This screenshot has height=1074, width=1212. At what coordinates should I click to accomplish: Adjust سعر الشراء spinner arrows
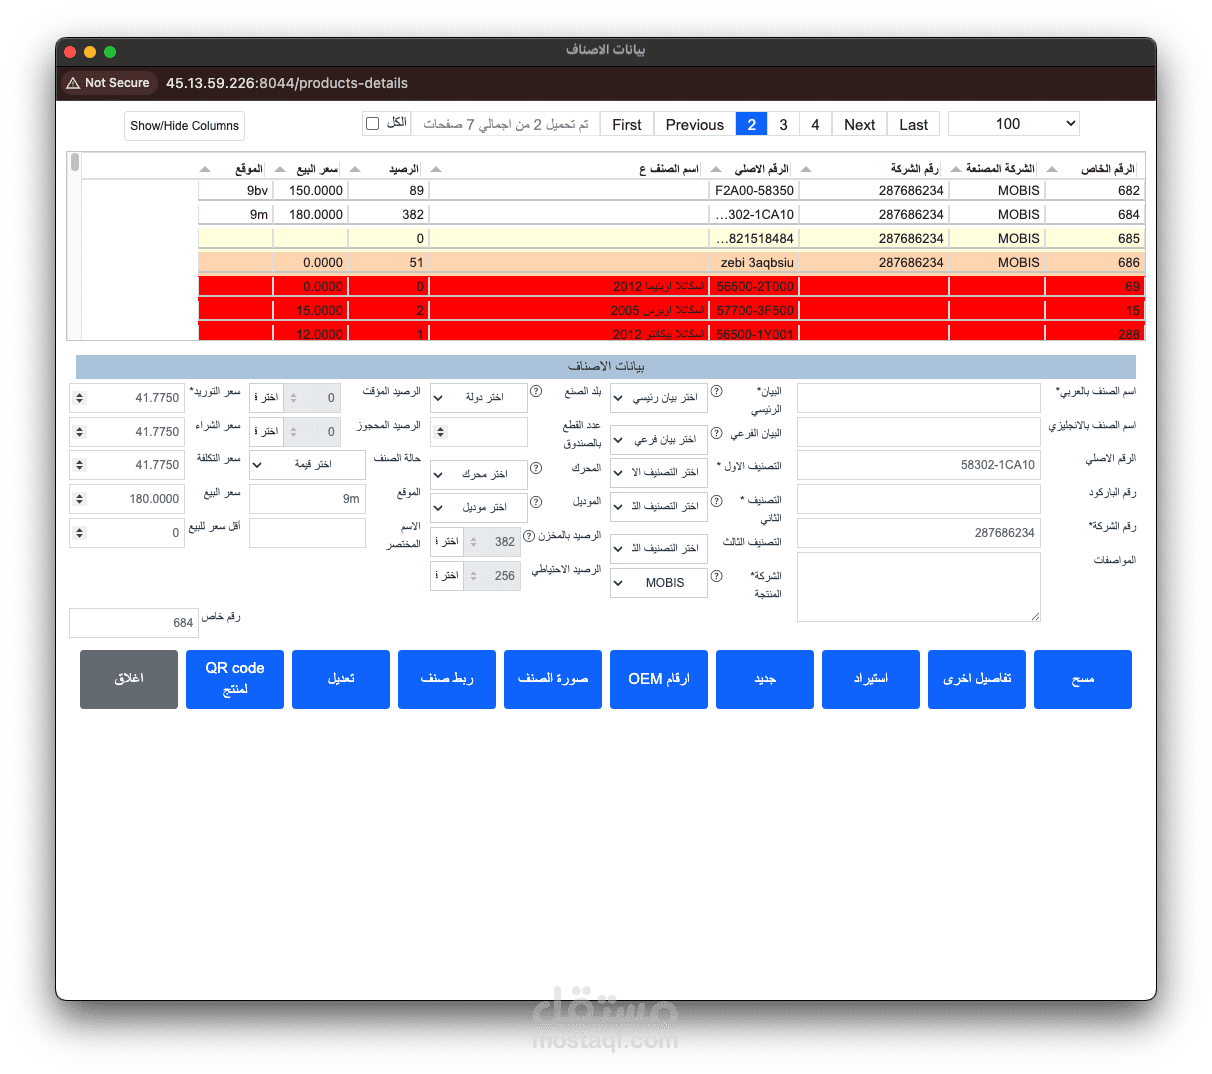click(80, 432)
